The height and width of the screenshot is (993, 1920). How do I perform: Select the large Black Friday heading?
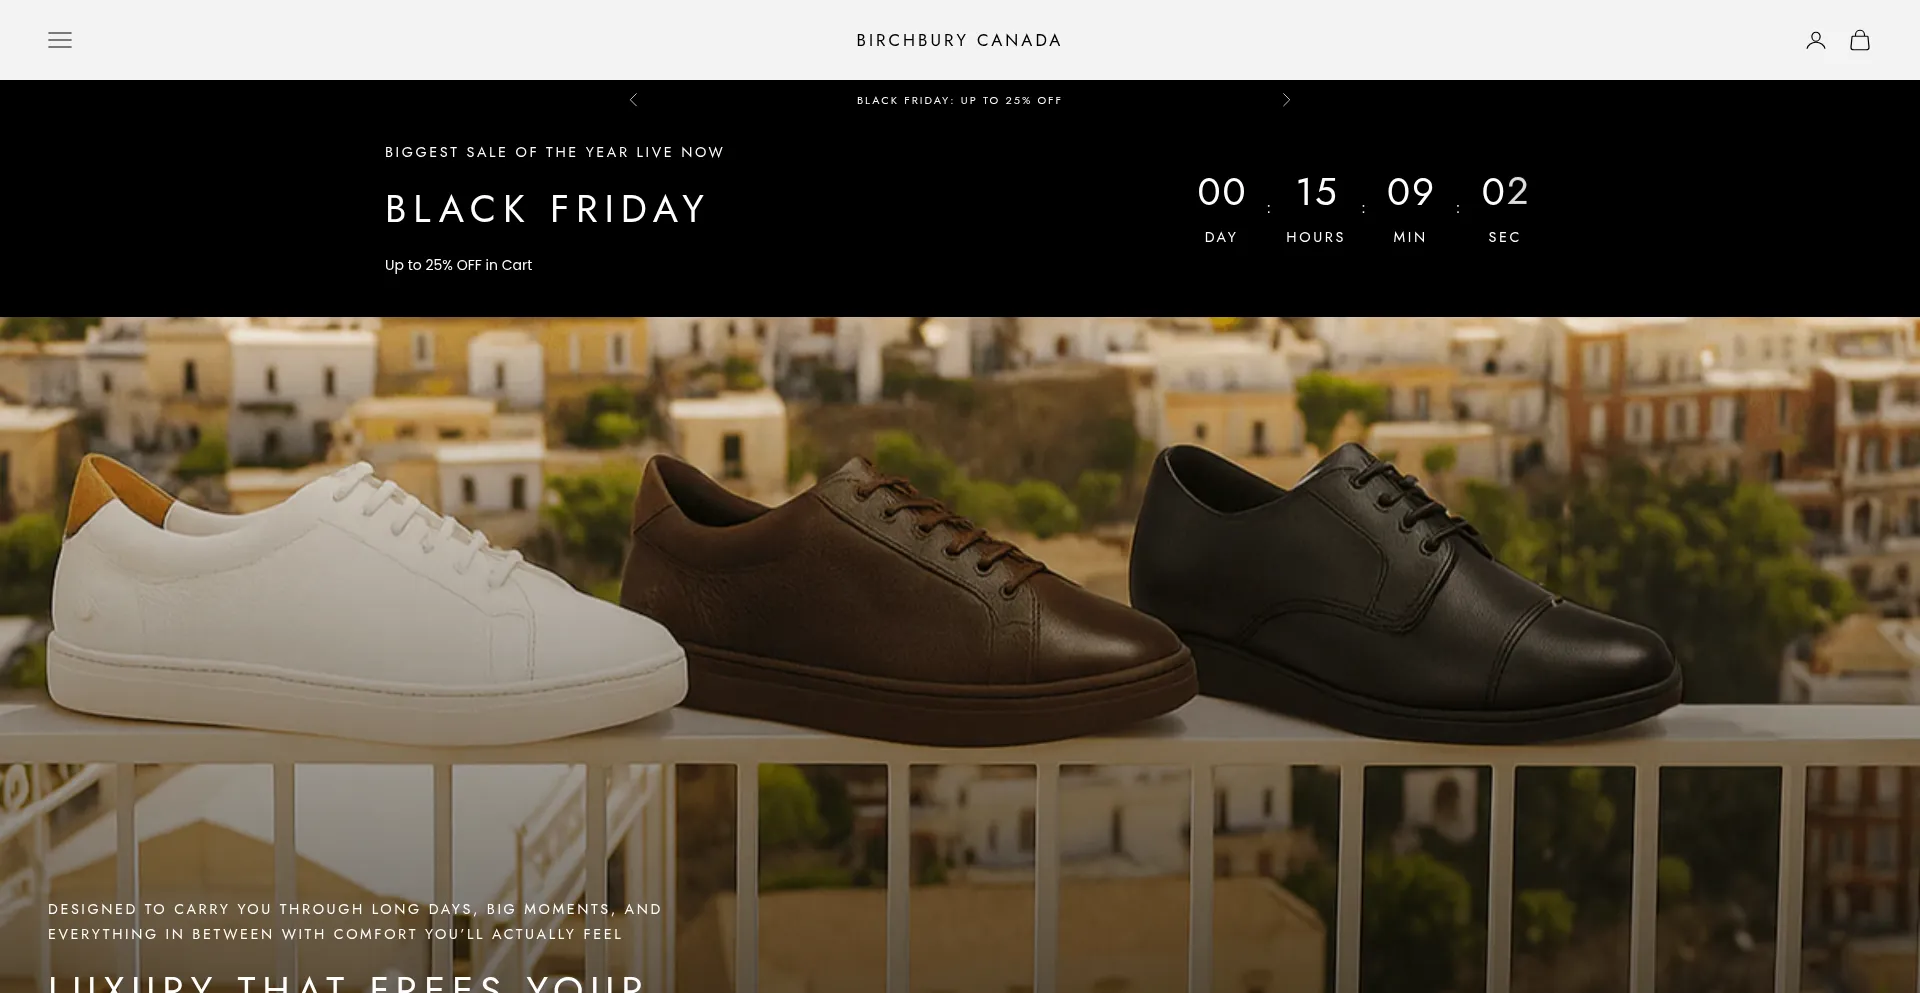[x=546, y=209]
